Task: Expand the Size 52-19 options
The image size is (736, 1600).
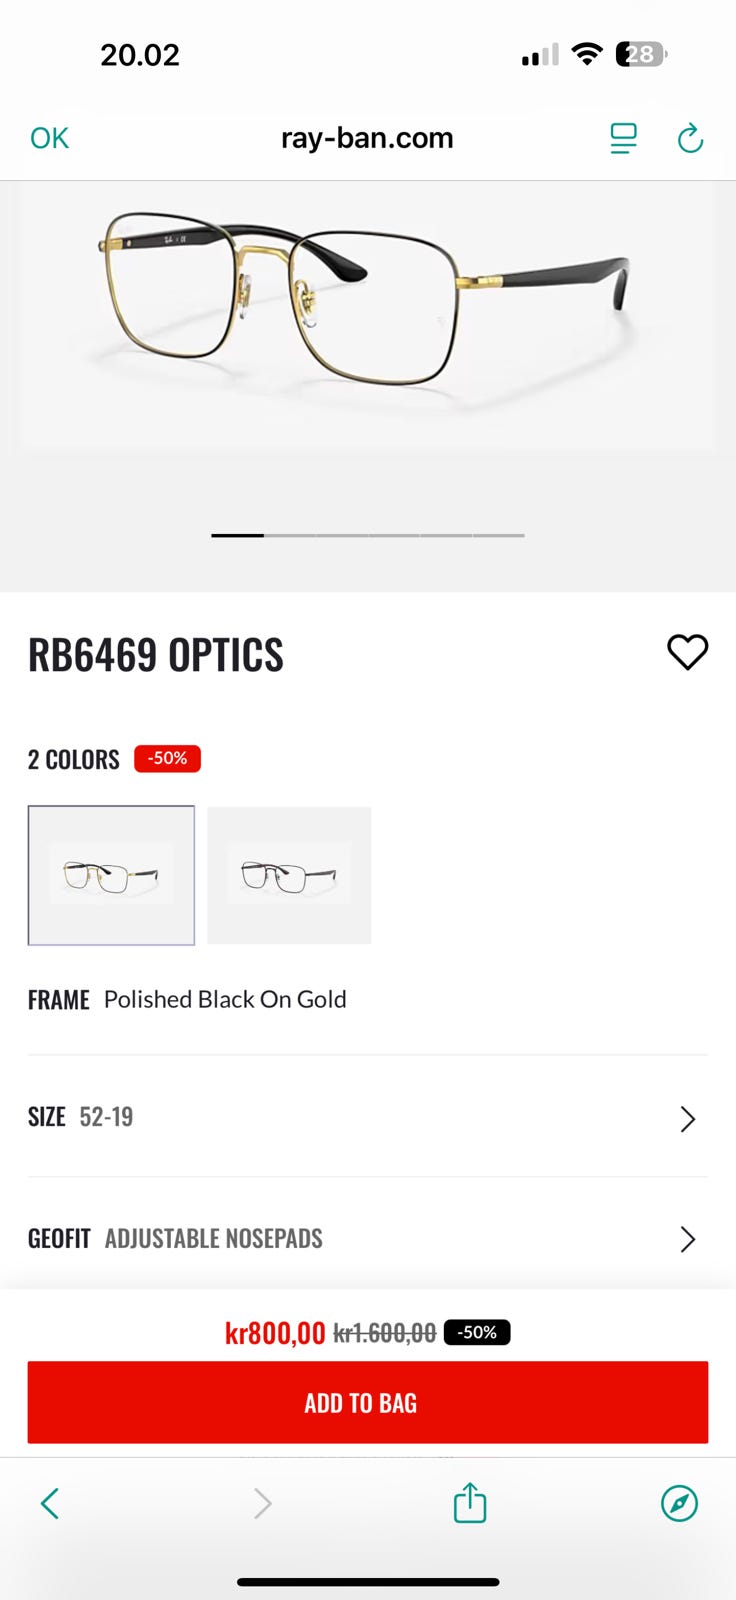Action: pos(367,1117)
